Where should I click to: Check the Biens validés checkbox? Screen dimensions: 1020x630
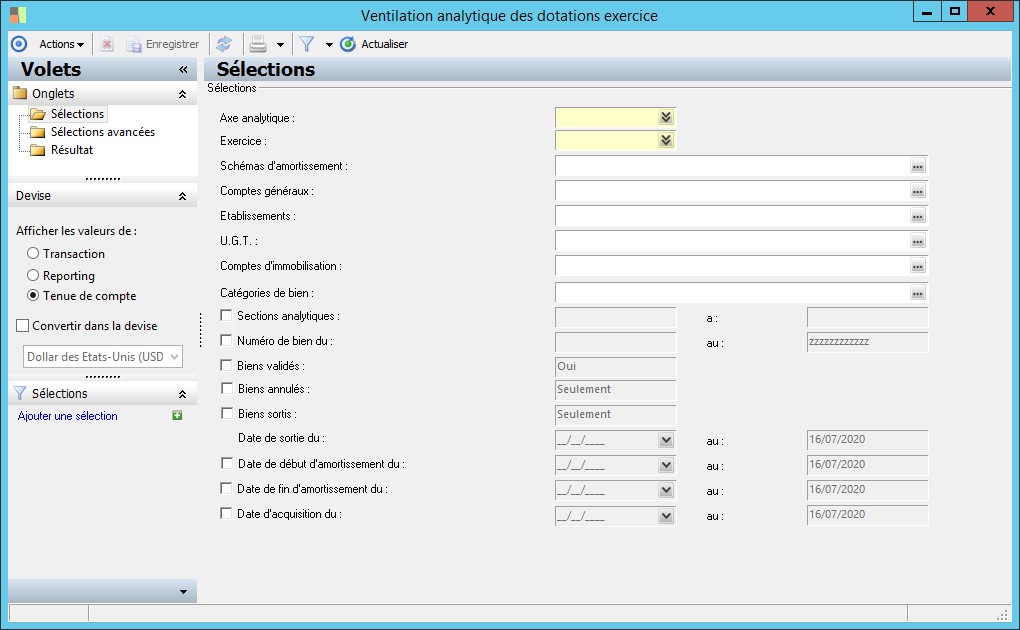(x=226, y=365)
